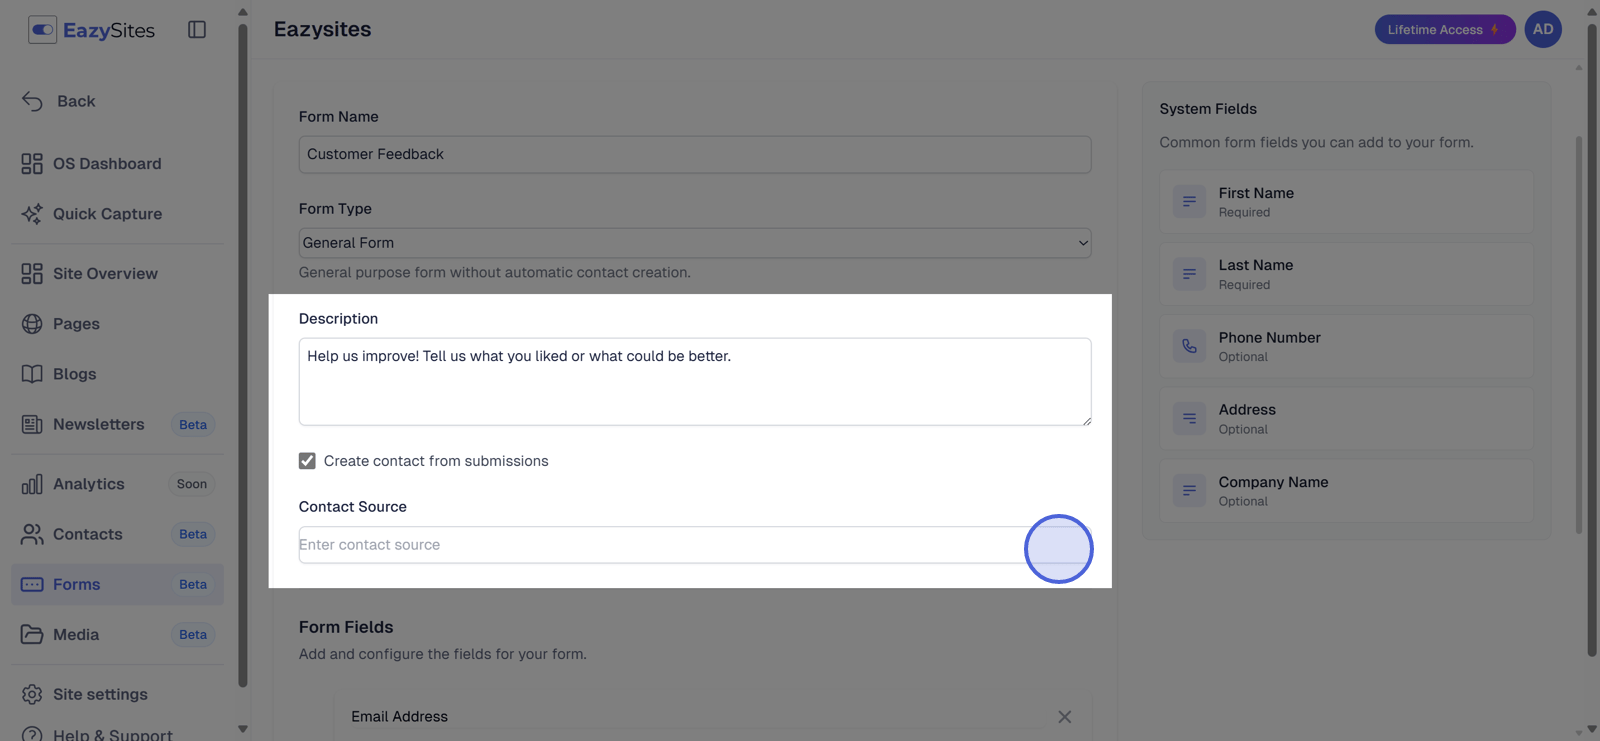Image resolution: width=1600 pixels, height=741 pixels.
Task: Click the Address field icon
Action: (1189, 418)
